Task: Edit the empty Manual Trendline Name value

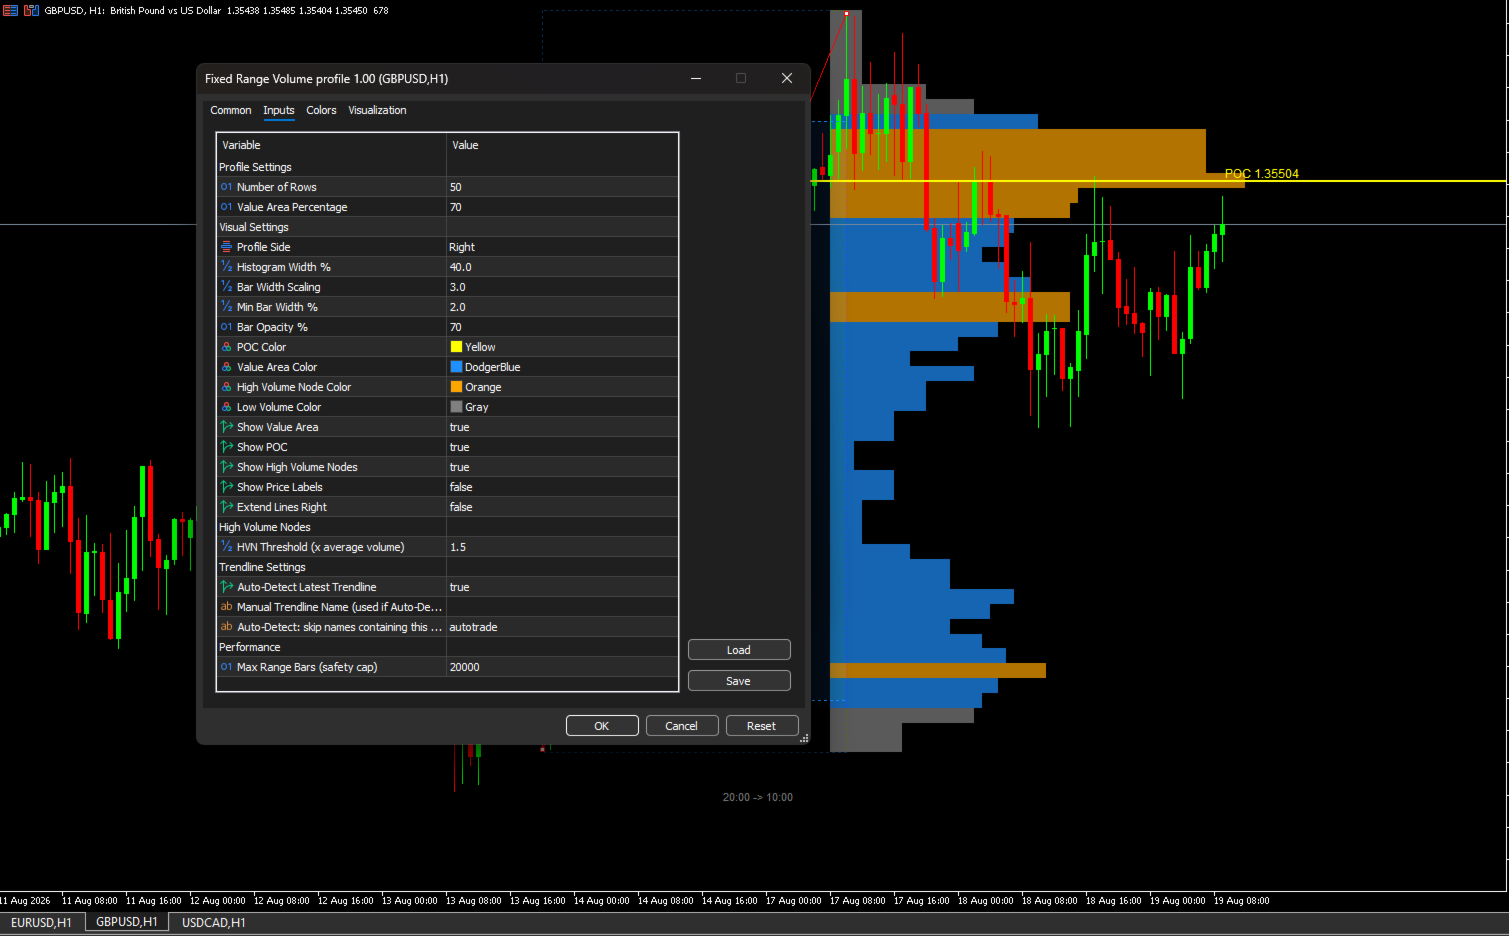Action: coord(562,607)
